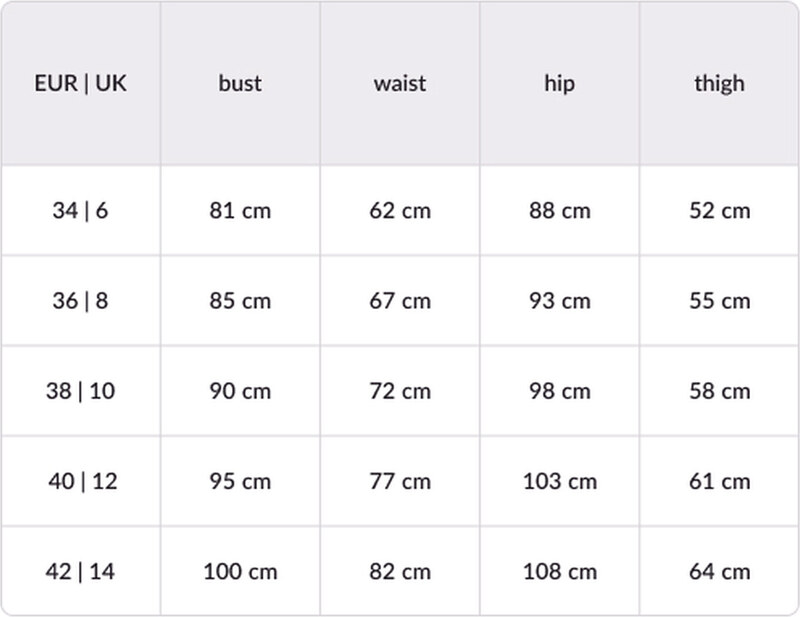The width and height of the screenshot is (800, 617).
Task: Click the thigh column header
Action: tap(719, 83)
